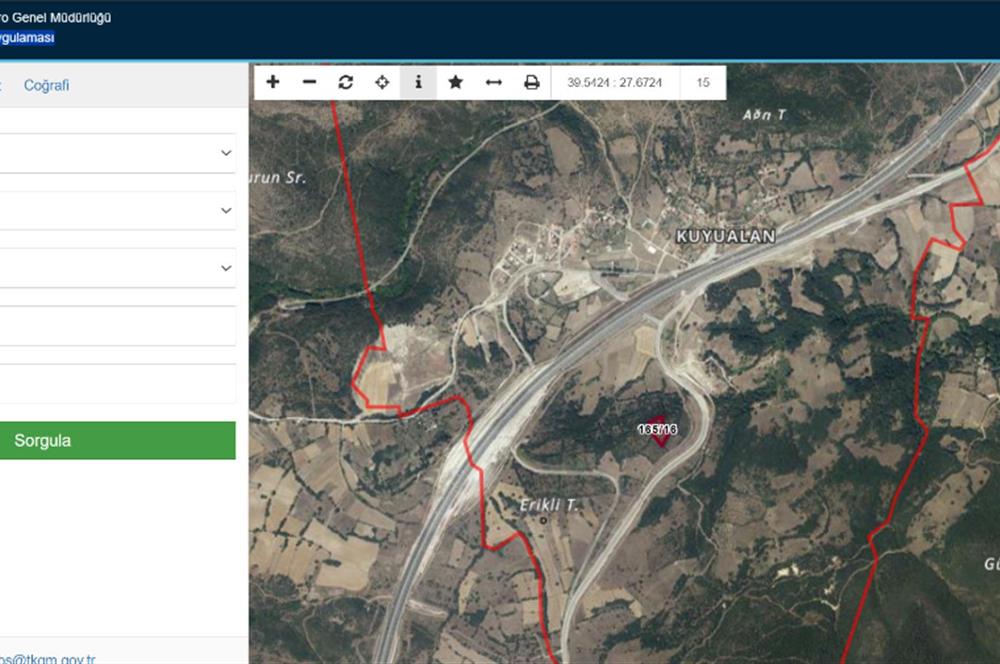The image size is (1000, 664).
Task: Click the coordinate display 39.5424 : 27.6724
Action: click(614, 82)
